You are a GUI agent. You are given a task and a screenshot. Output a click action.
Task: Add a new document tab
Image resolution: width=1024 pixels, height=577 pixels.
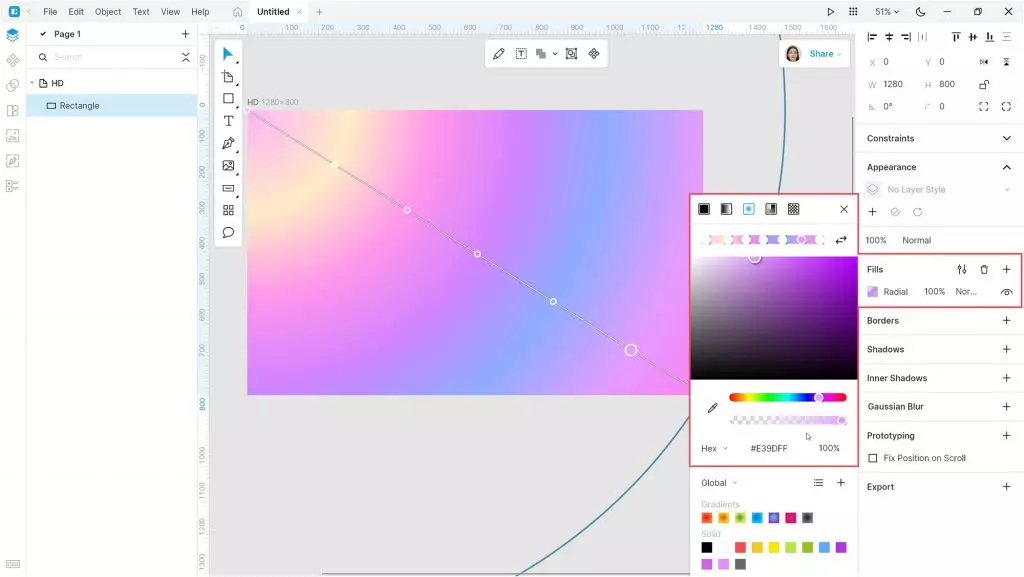click(x=319, y=12)
